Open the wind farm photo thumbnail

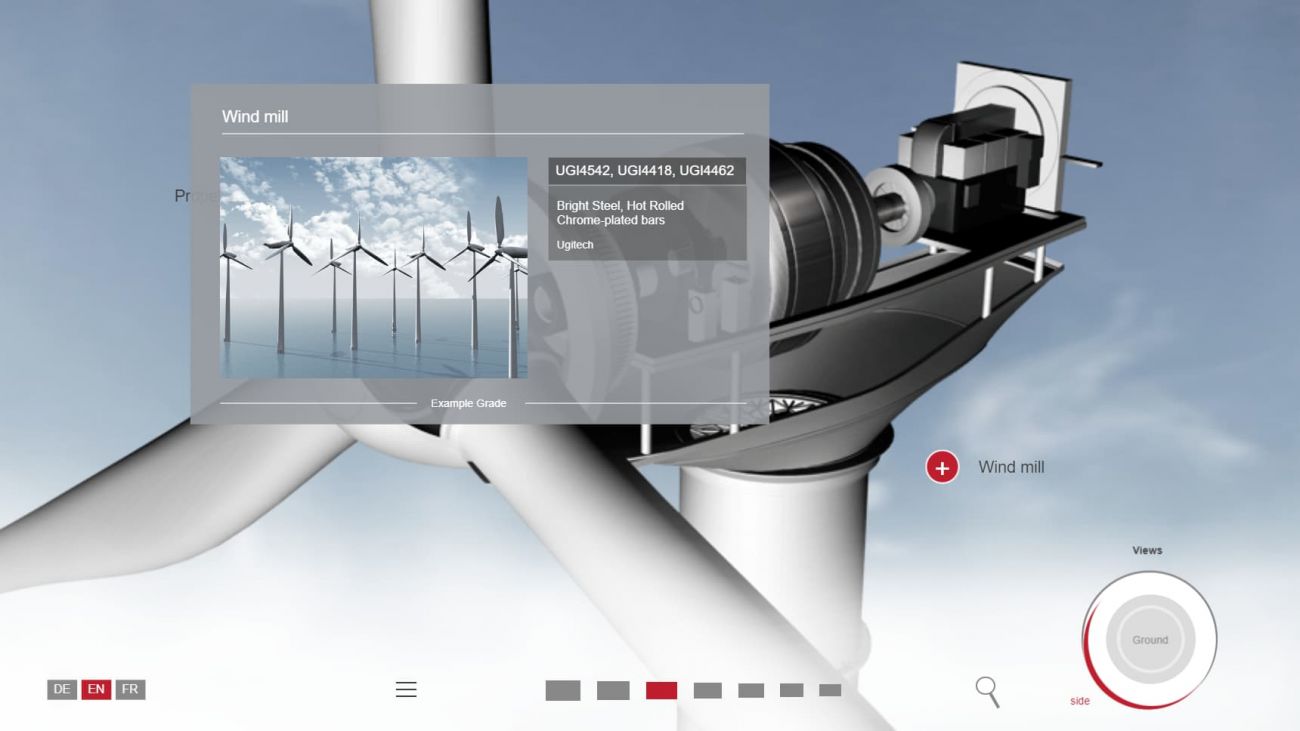coord(373,267)
